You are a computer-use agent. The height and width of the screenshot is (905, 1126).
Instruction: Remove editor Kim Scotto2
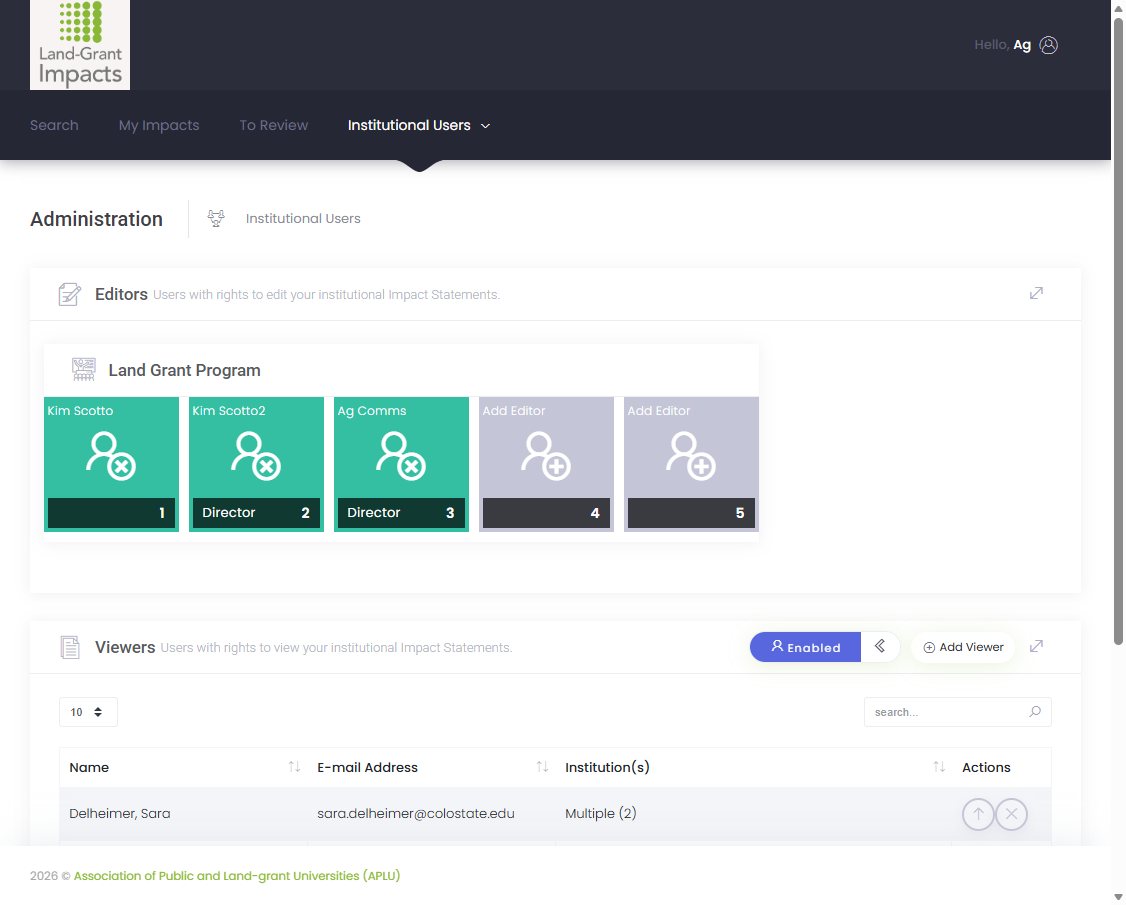tap(256, 455)
